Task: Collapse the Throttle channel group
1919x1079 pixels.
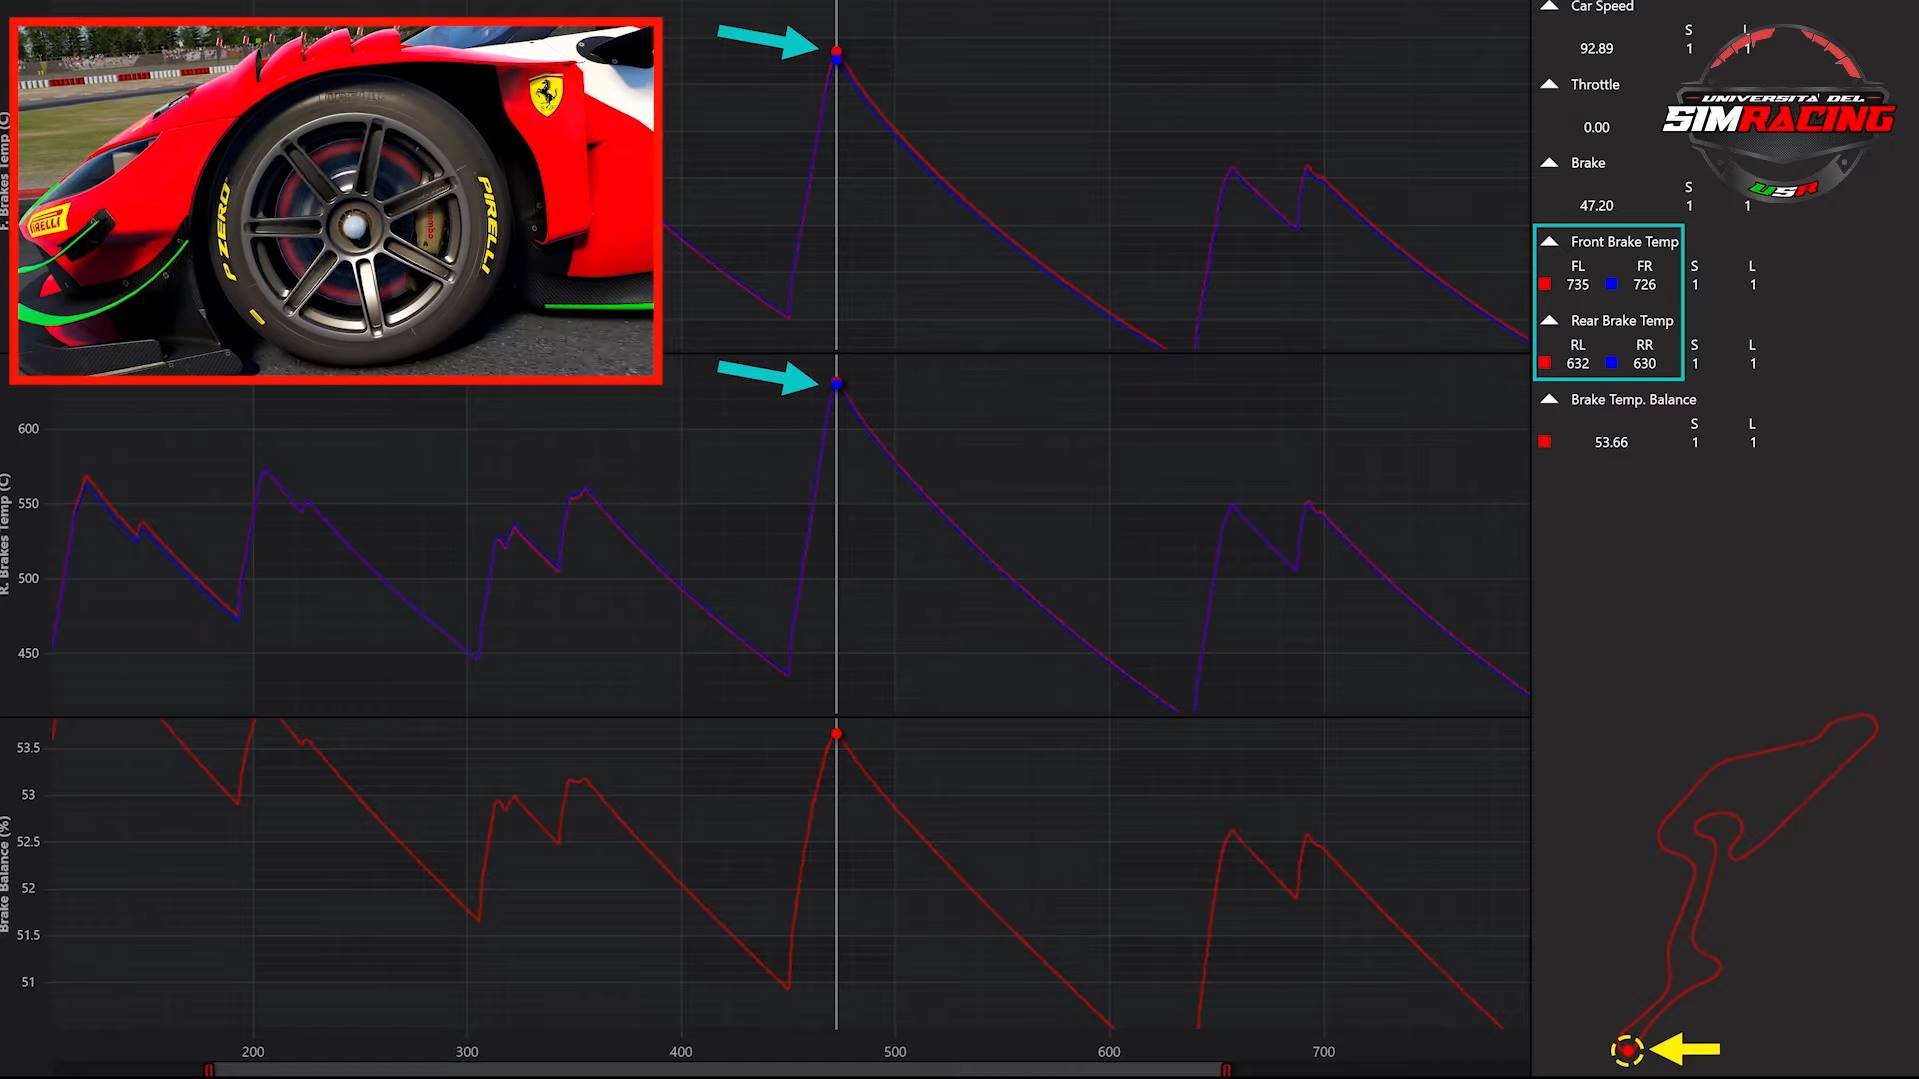Action: 1549,84
